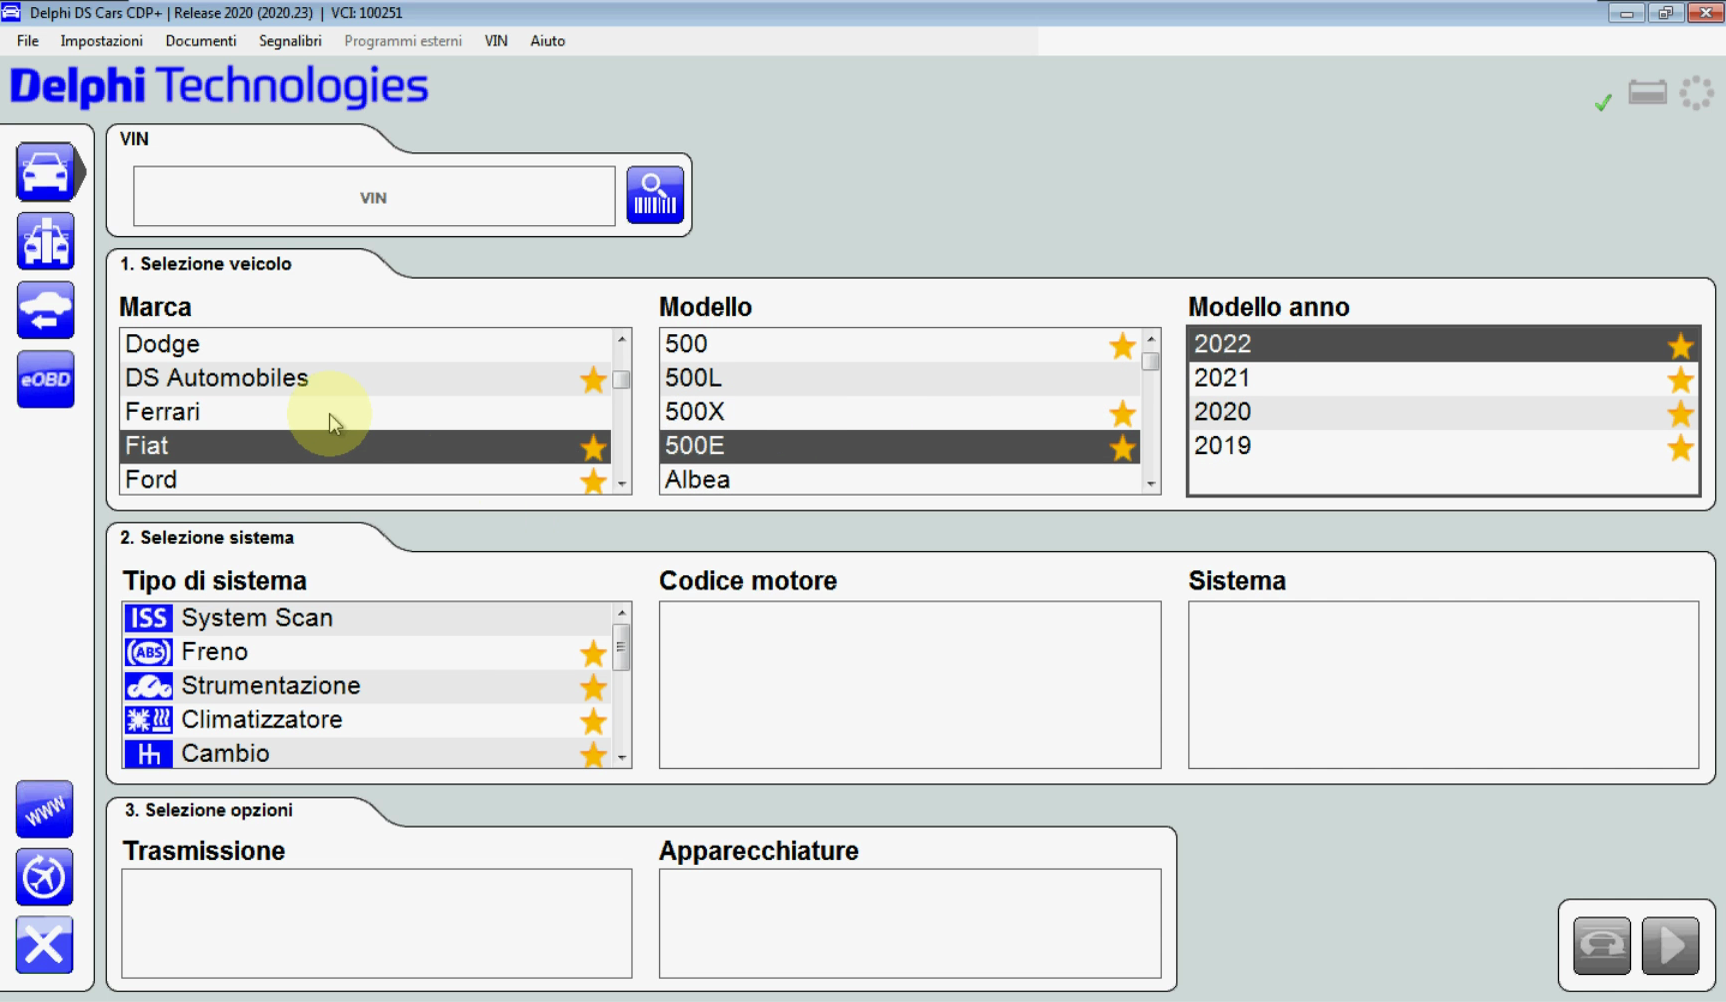Toggle favorite star for year 2021
The image size is (1726, 1002).
[1680, 379]
